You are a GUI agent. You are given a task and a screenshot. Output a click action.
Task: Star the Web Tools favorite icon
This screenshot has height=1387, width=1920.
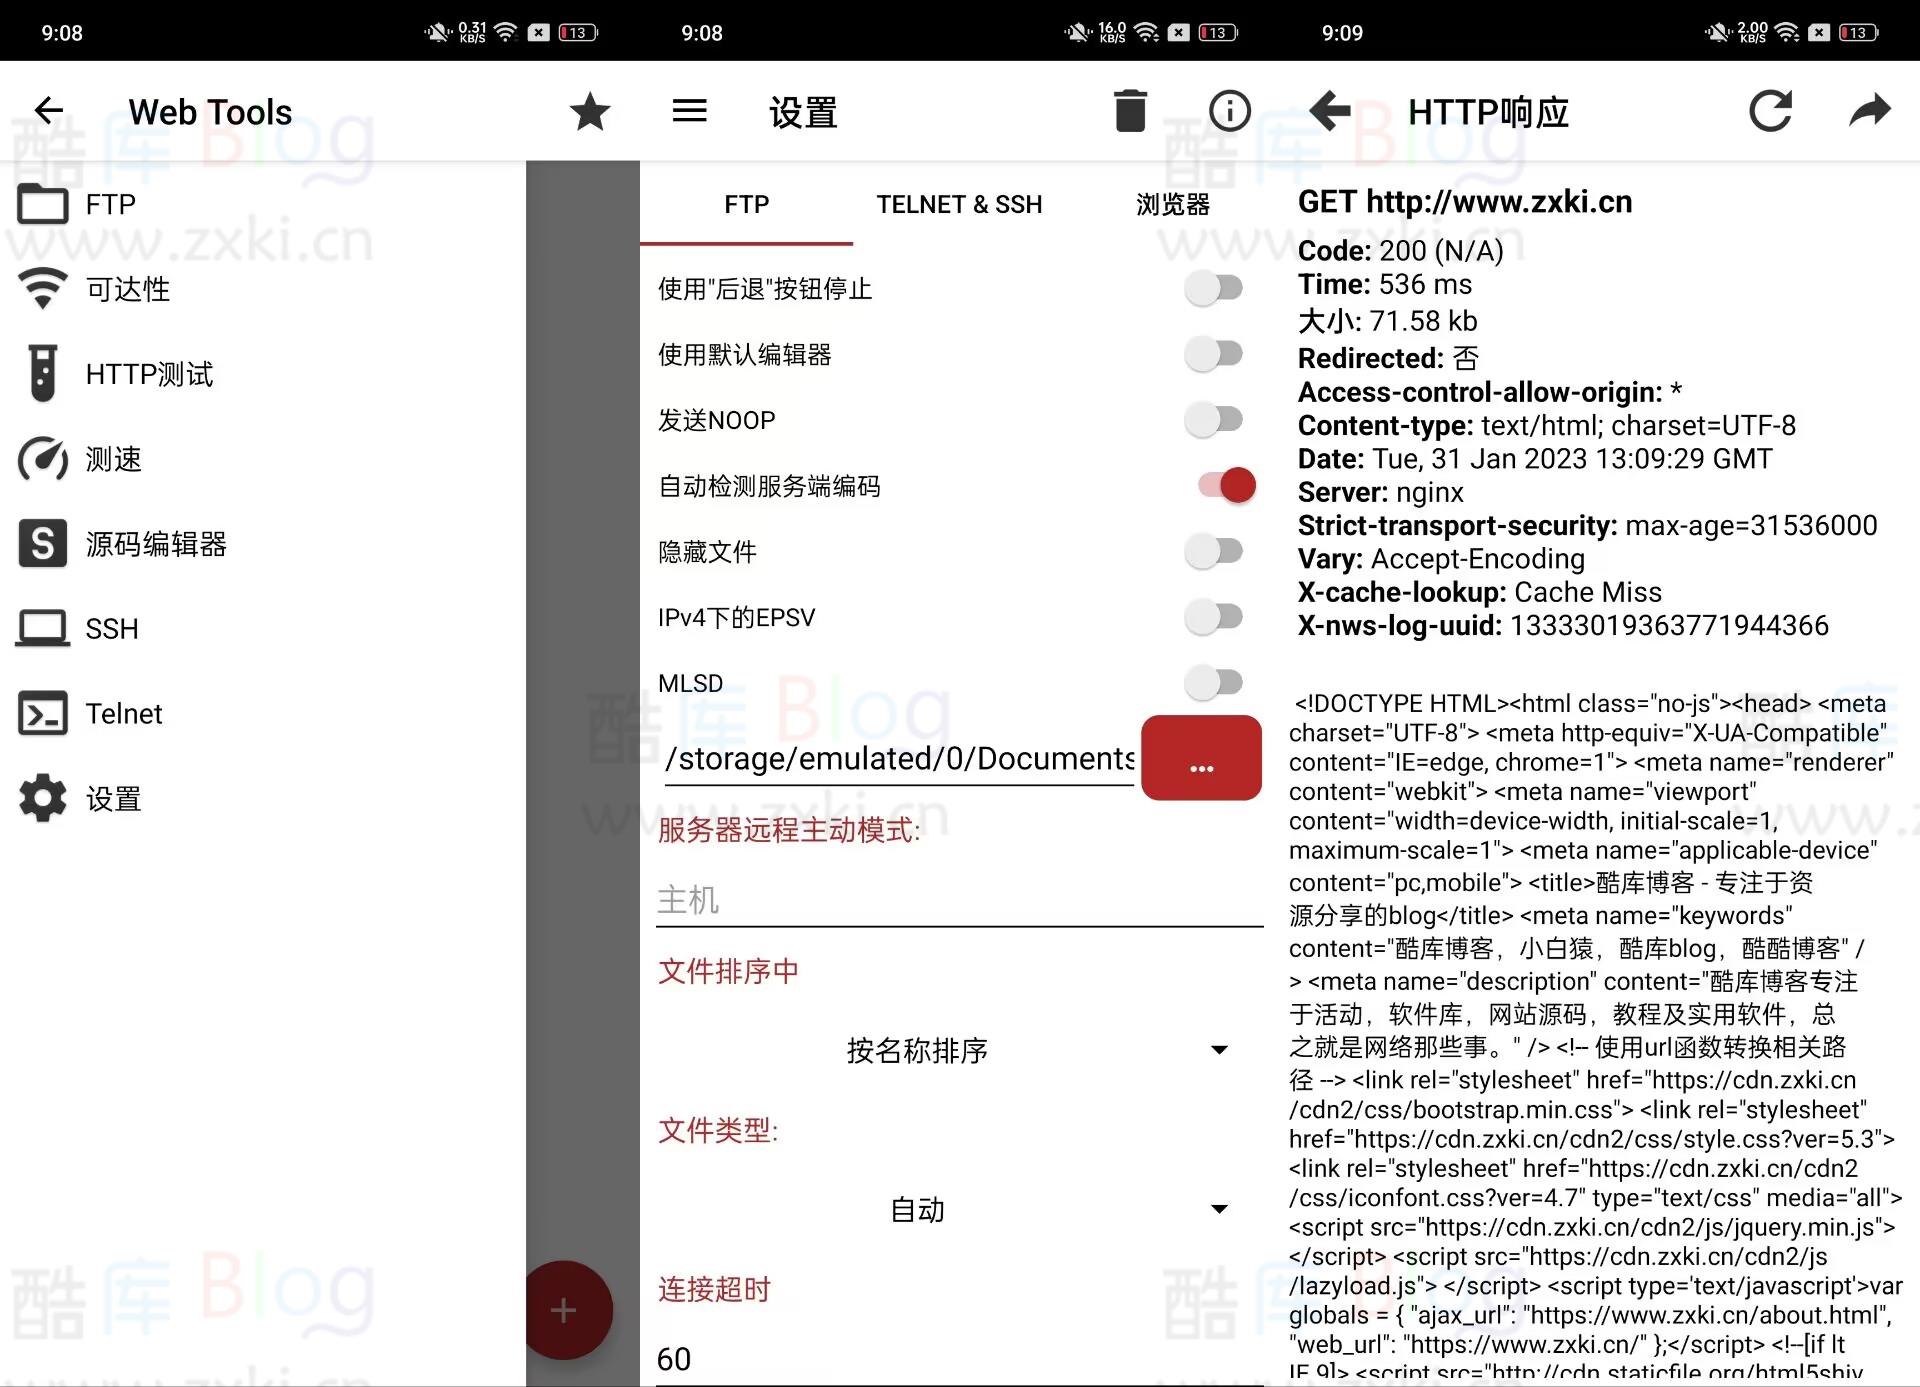click(591, 111)
